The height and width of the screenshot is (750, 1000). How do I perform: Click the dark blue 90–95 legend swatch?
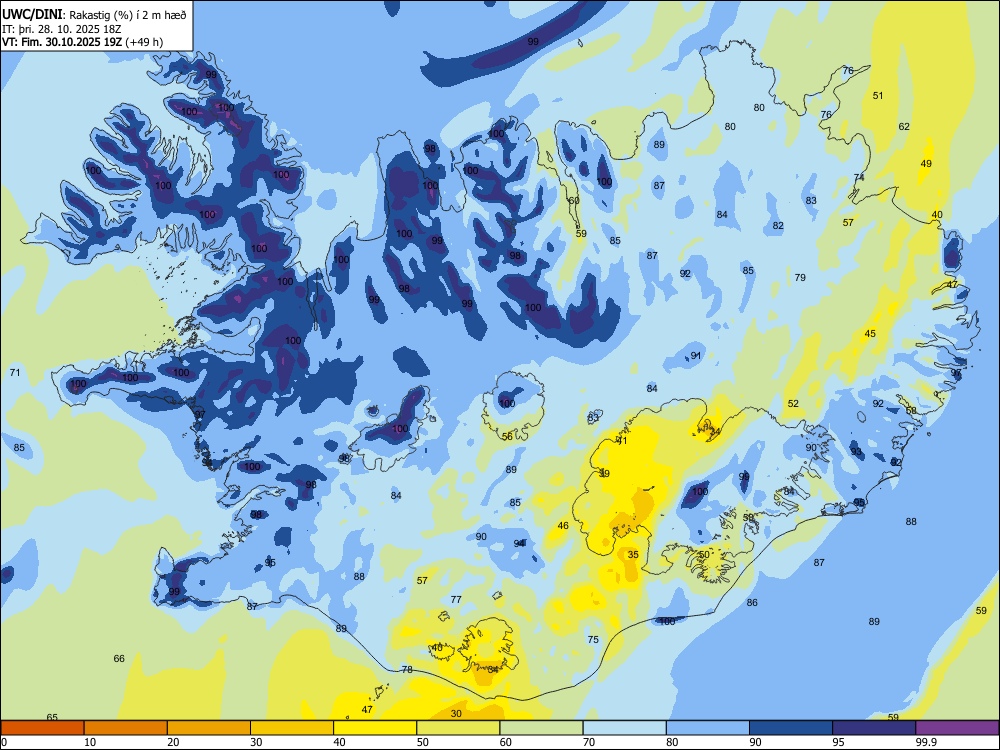point(791,728)
